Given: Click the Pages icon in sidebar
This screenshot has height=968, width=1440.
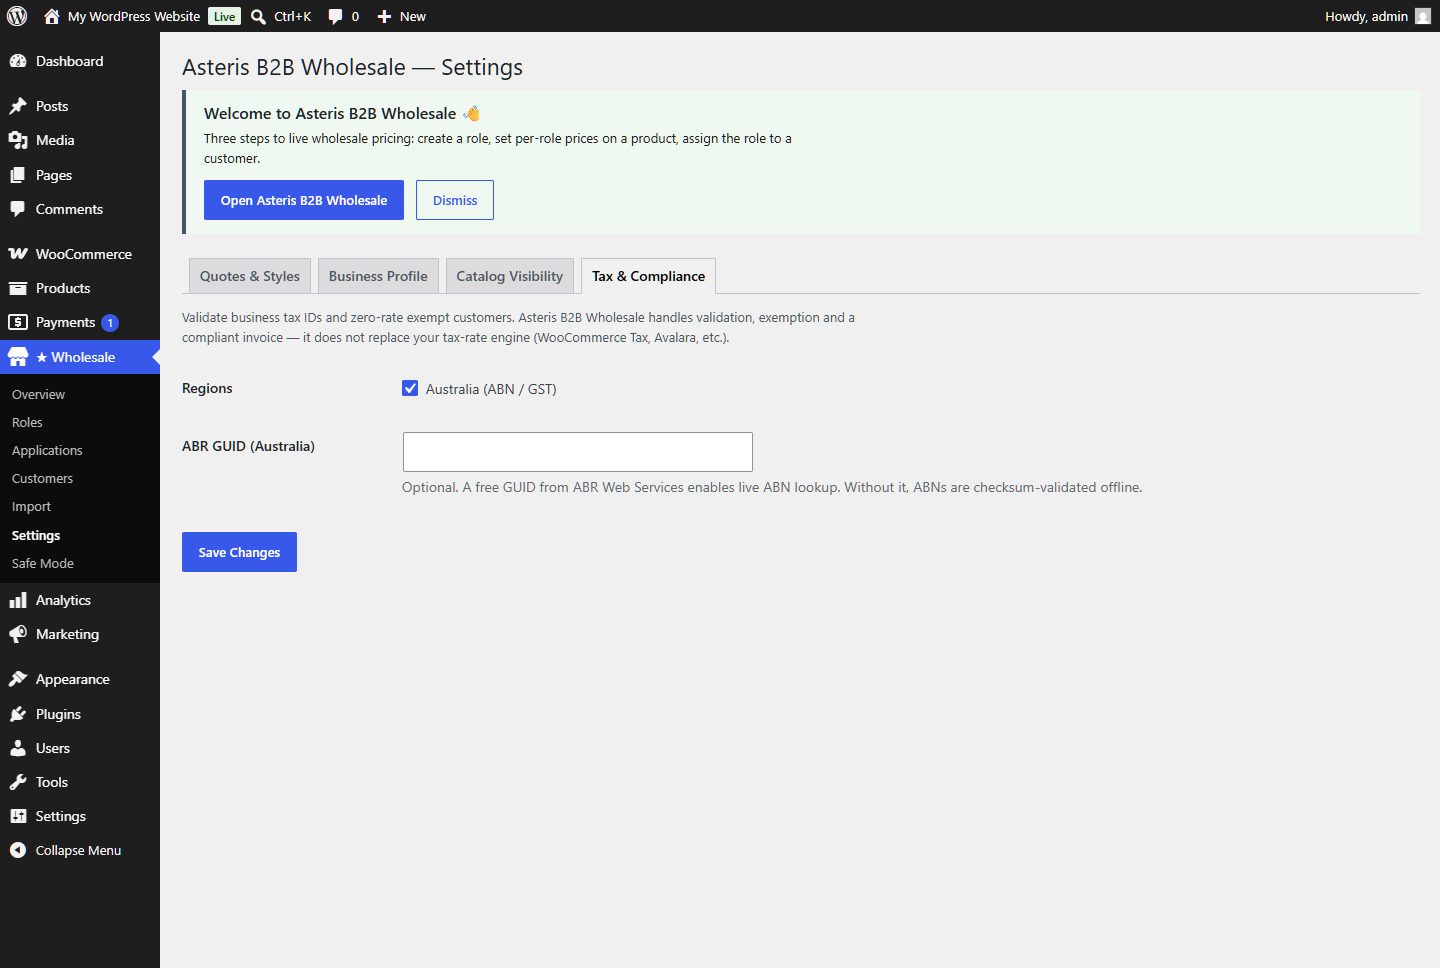Looking at the screenshot, I should (18, 175).
